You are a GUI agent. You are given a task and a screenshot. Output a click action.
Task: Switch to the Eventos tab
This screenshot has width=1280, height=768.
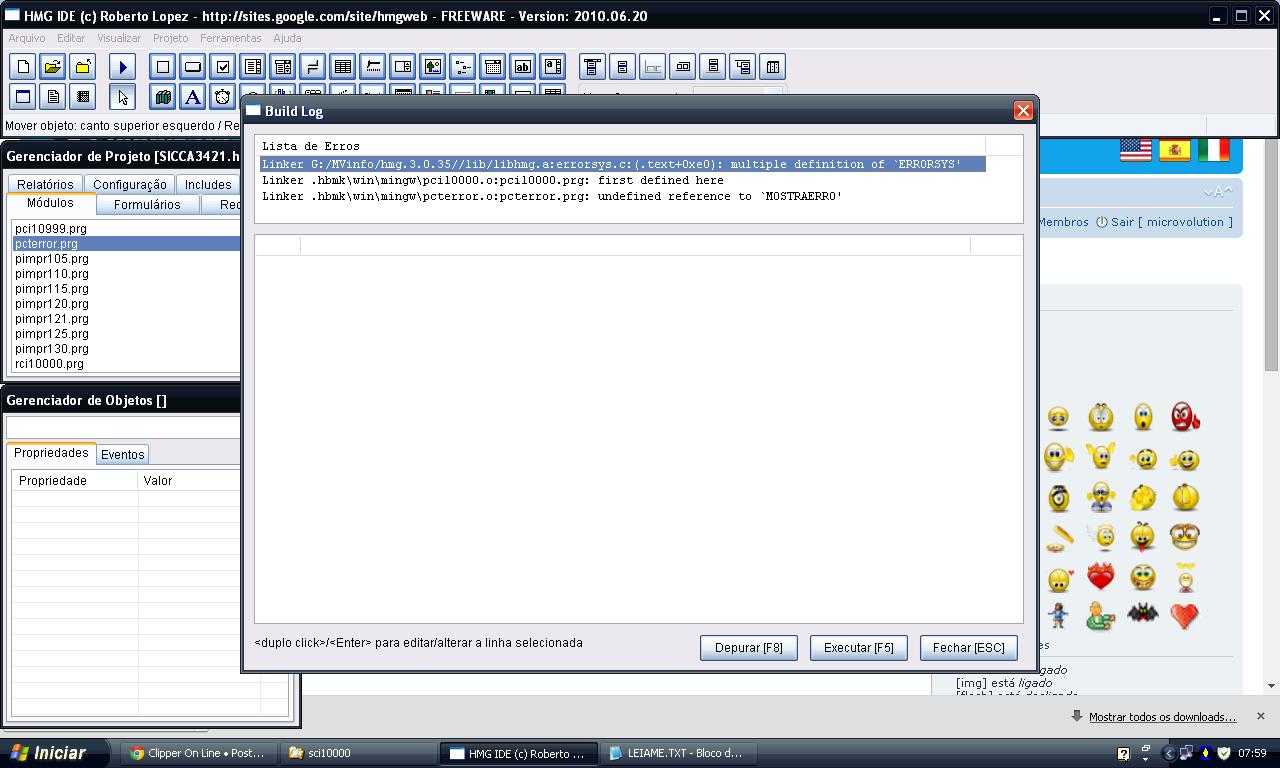(x=123, y=454)
